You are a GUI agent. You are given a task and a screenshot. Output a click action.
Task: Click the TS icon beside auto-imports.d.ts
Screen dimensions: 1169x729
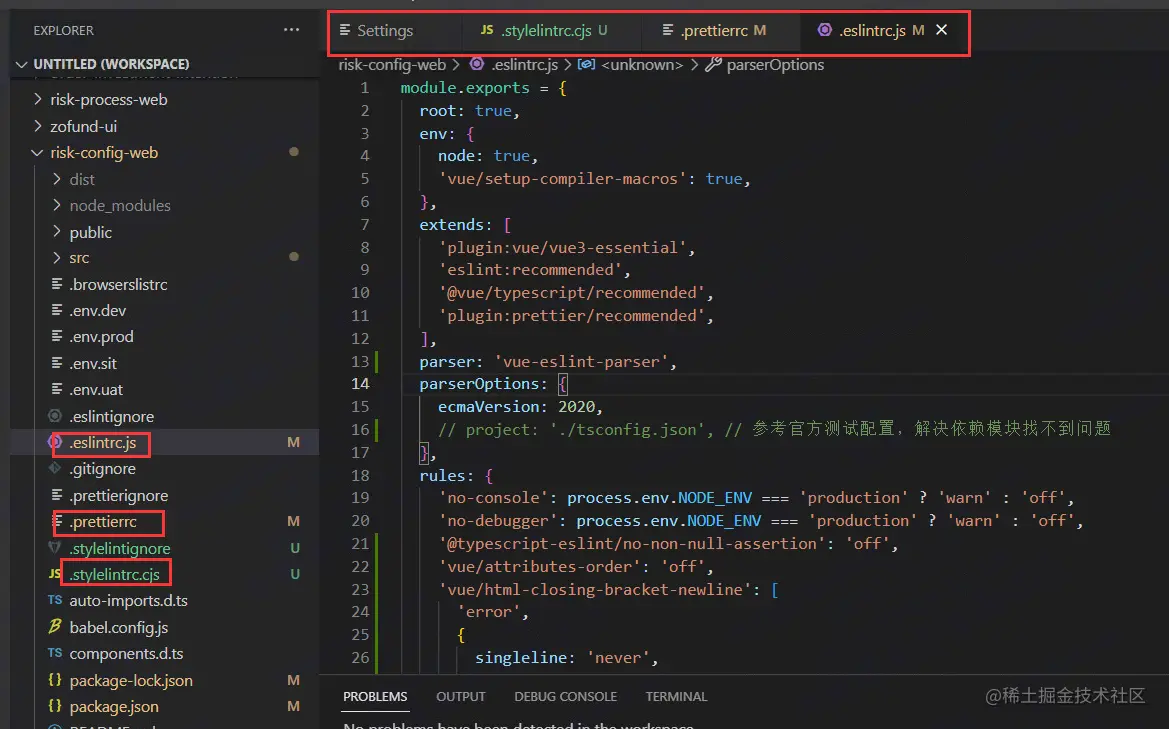[x=55, y=601]
